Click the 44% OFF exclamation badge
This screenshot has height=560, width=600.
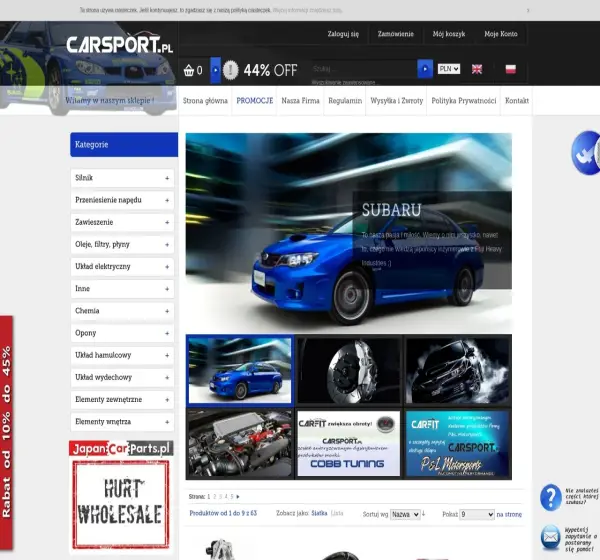pyautogui.click(x=230, y=70)
